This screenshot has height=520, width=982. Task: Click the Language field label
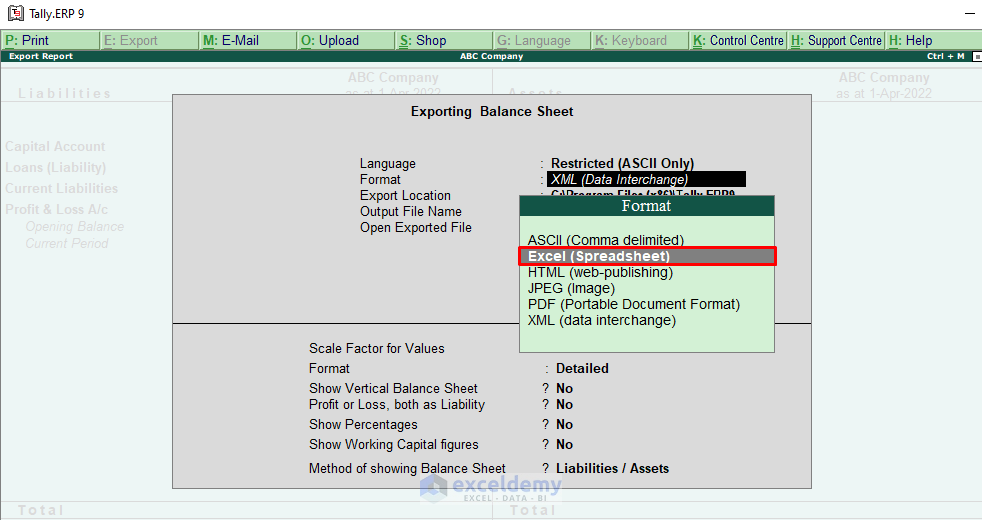tap(388, 164)
